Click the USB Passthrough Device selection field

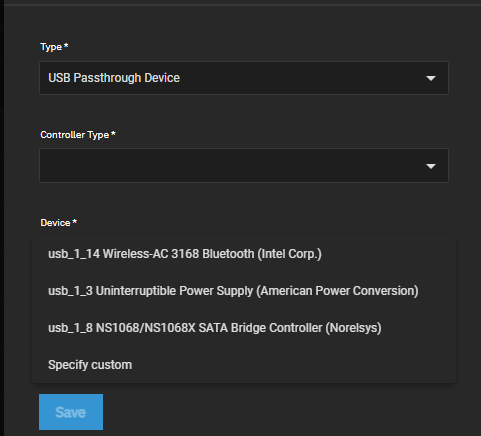tap(244, 78)
